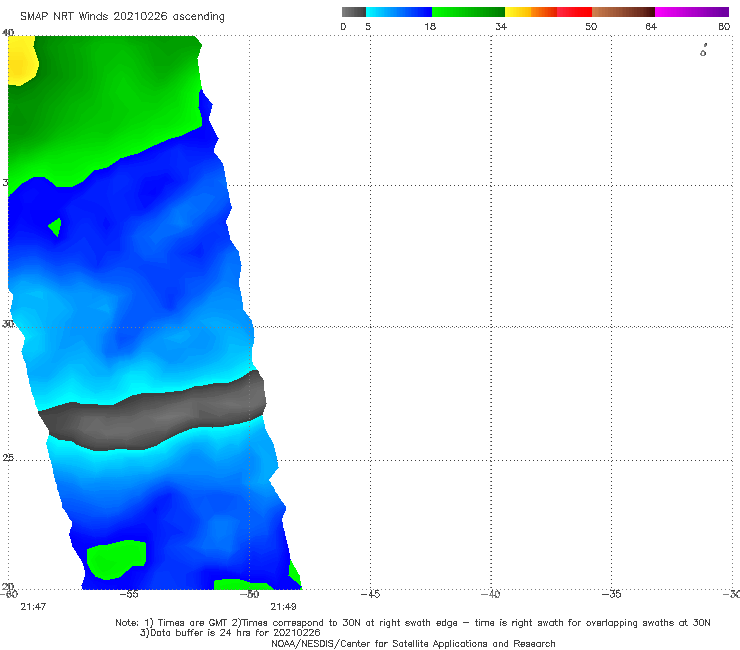This screenshot has width=740, height=650.
Task: Click the swath time '21:49'
Action: (283, 607)
